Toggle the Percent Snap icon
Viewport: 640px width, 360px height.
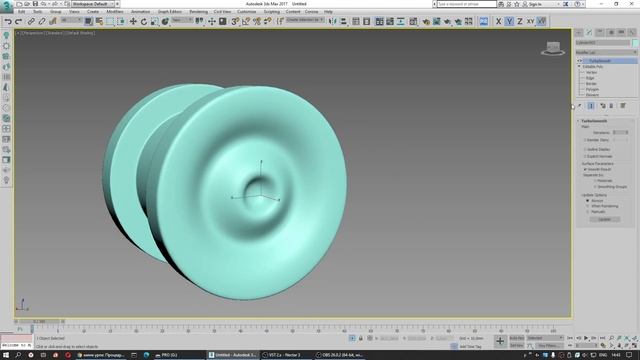pos(257,21)
